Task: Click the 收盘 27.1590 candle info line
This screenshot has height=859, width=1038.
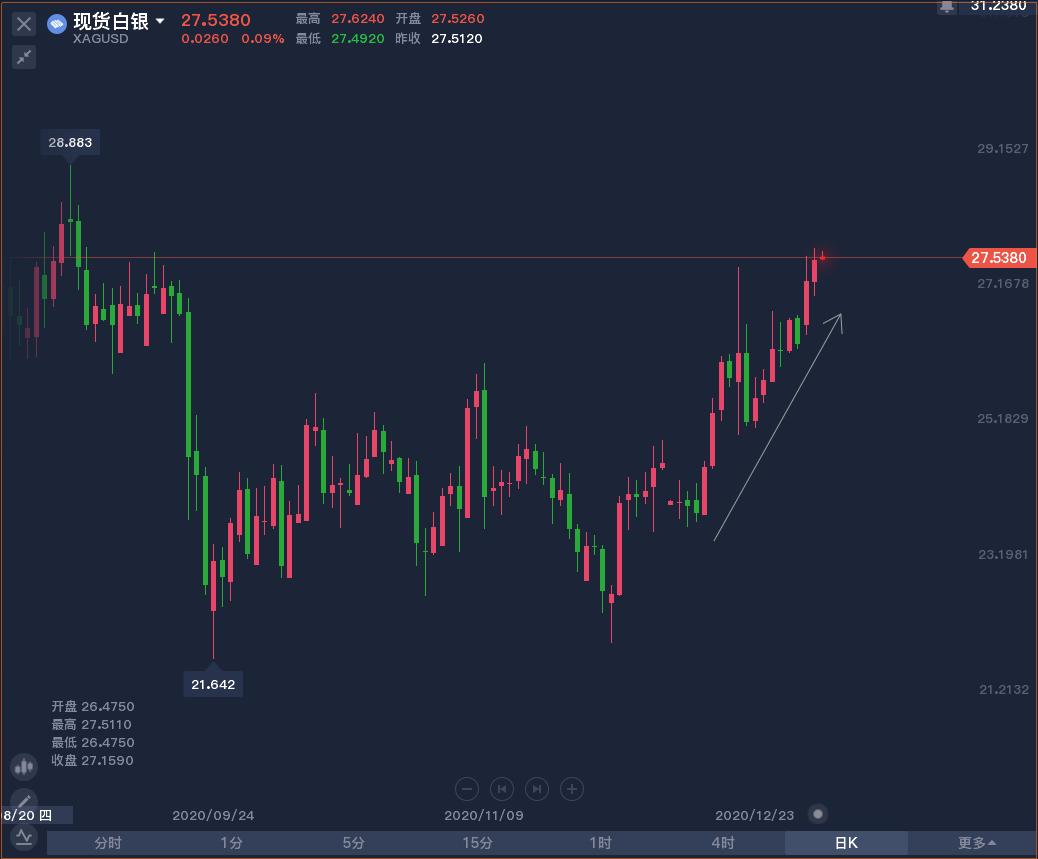Action: point(92,760)
